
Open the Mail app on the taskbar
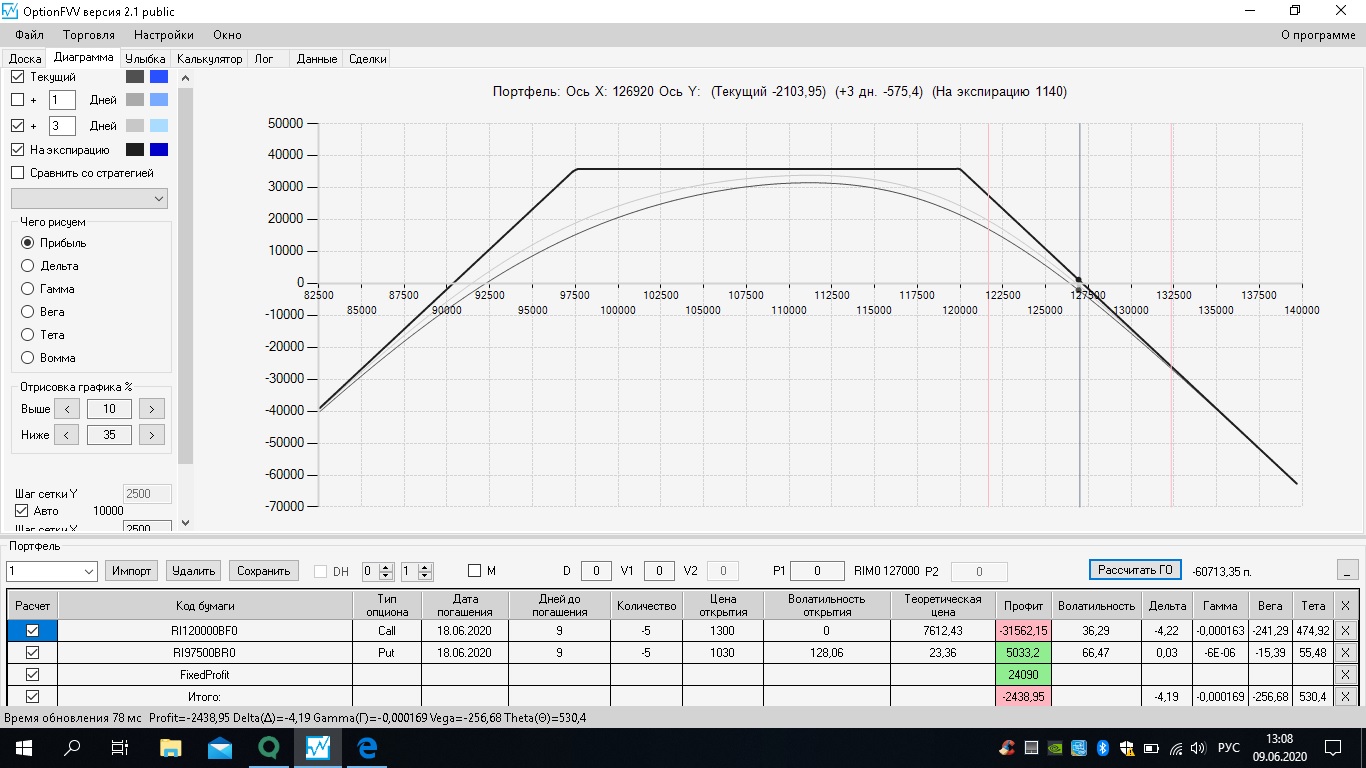click(220, 747)
